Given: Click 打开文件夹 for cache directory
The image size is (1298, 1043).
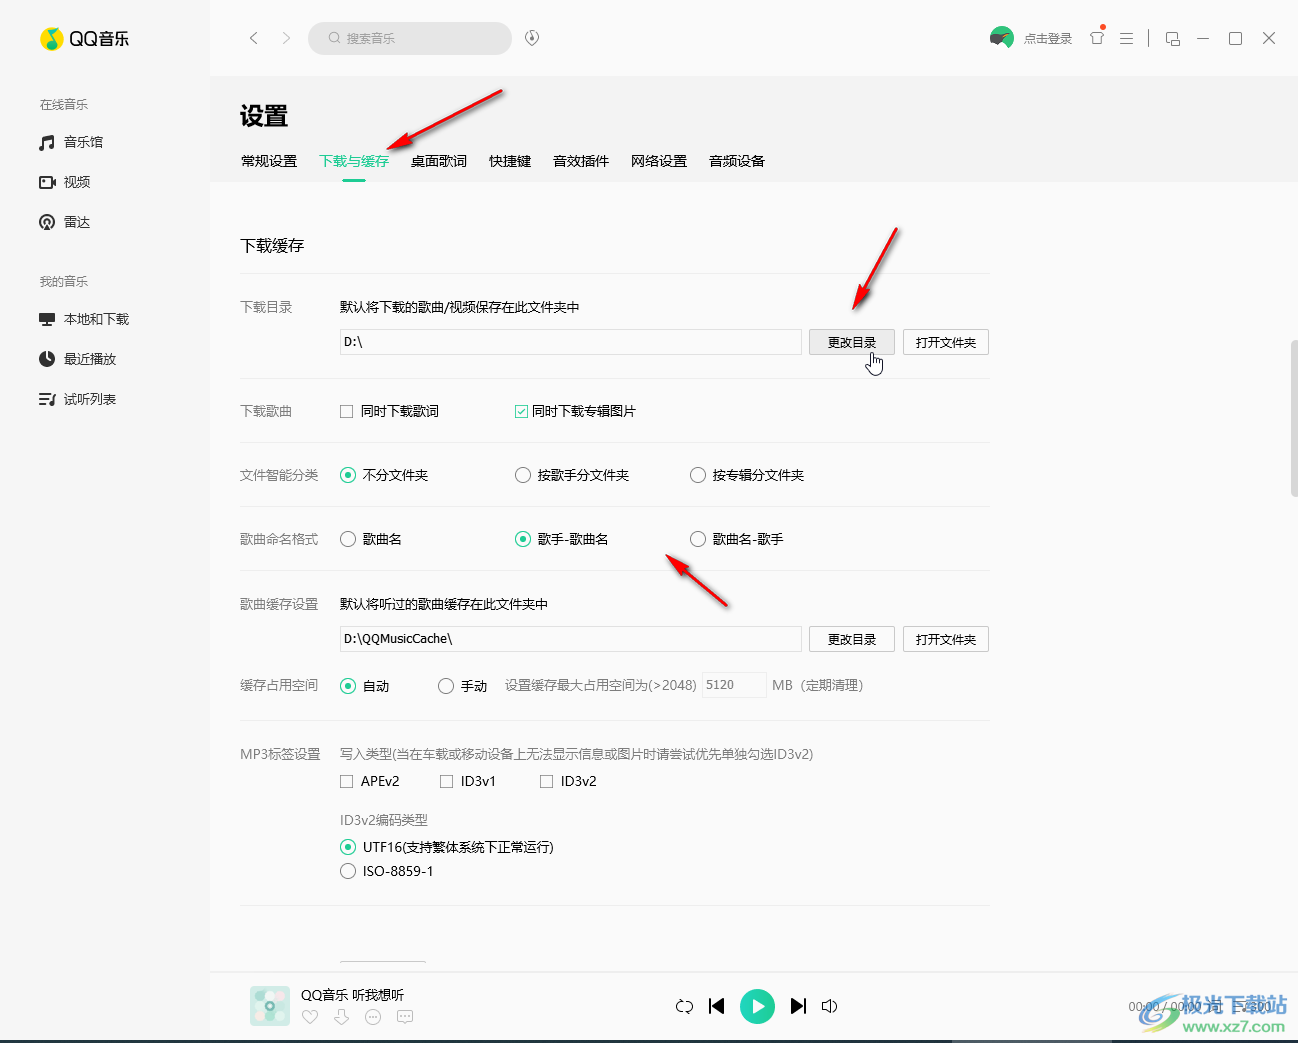Looking at the screenshot, I should 946,639.
